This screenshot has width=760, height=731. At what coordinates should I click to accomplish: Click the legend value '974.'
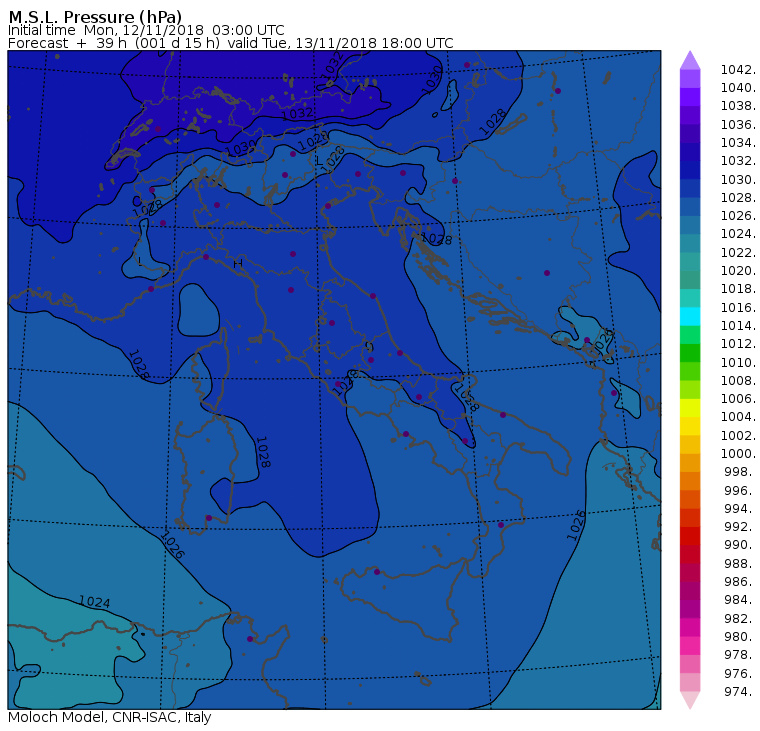point(740,691)
